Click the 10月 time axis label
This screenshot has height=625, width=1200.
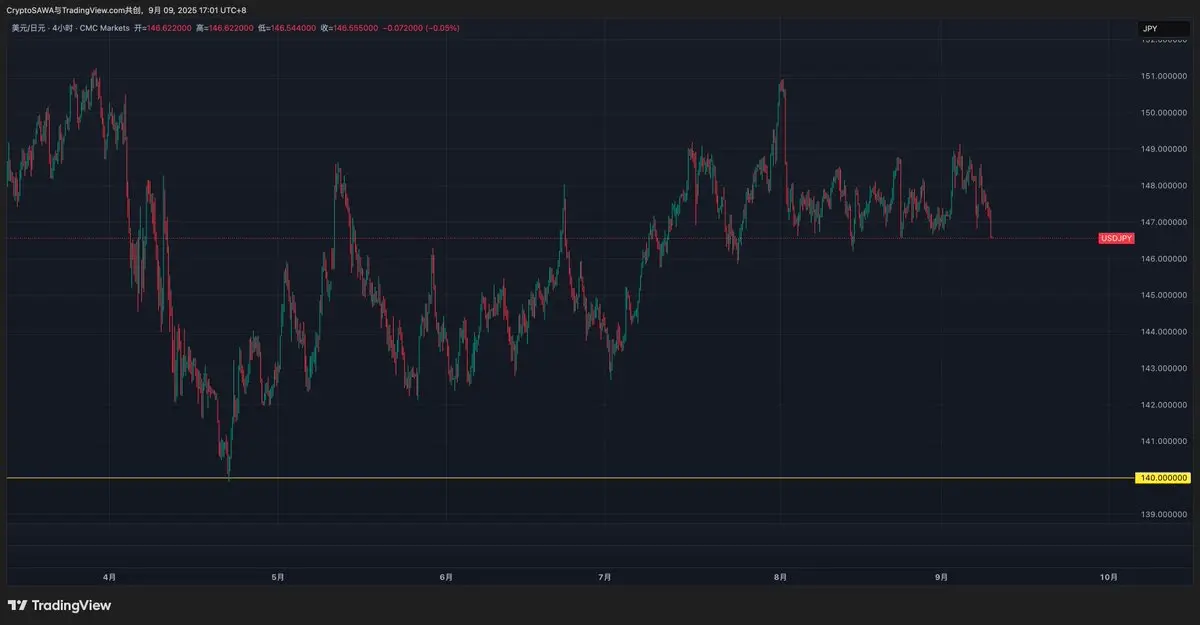(1108, 577)
